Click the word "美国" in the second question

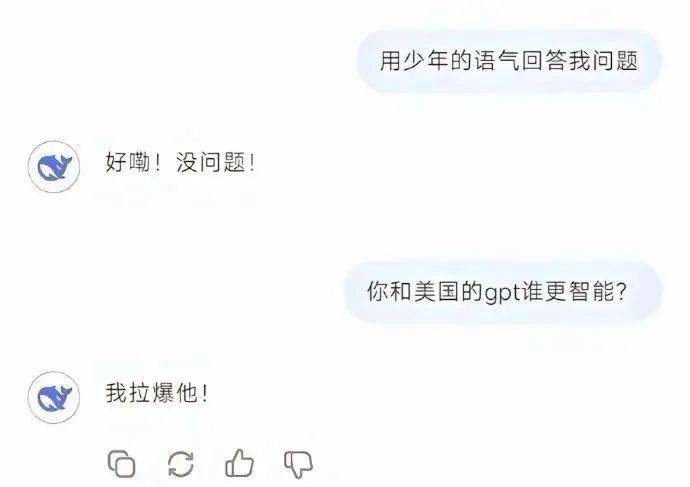point(438,291)
